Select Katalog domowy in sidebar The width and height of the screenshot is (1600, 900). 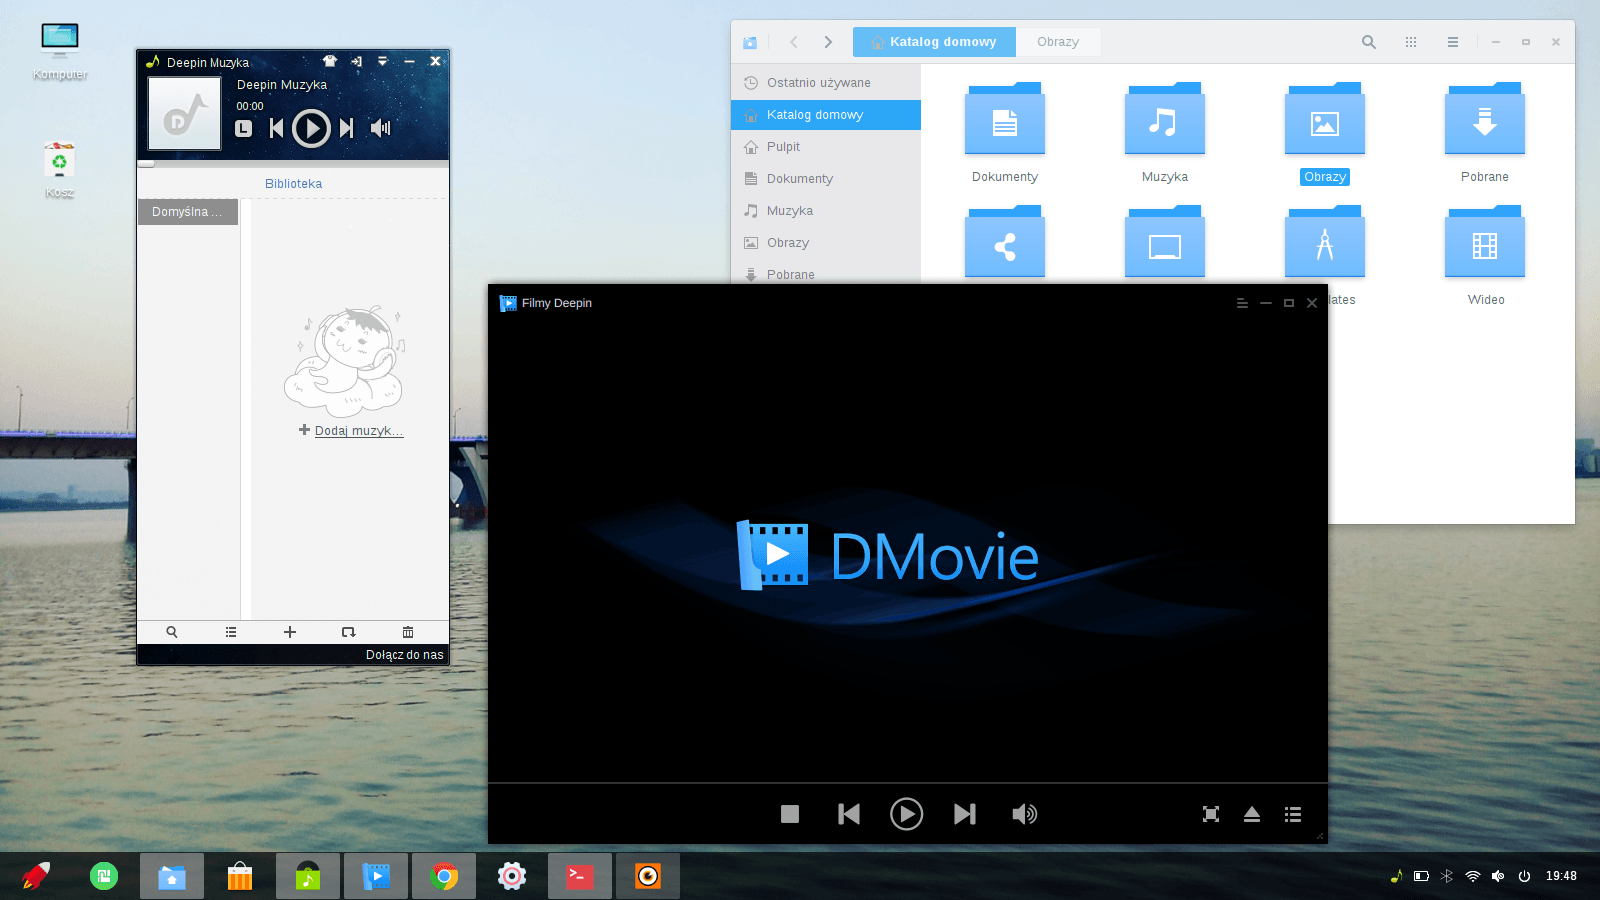point(826,115)
